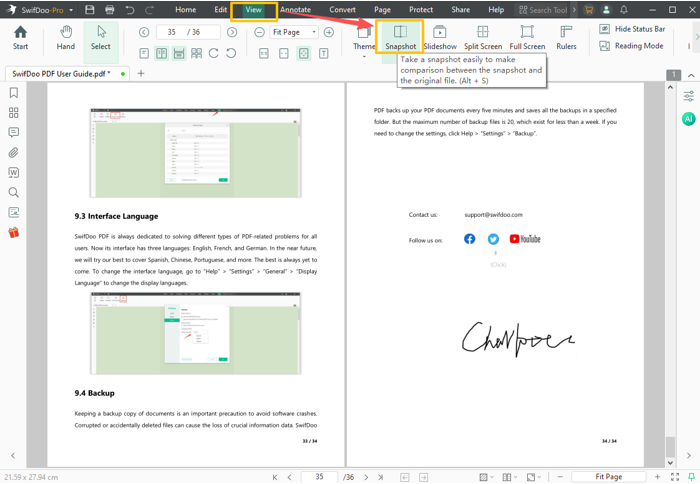Toggle Rulers display
Screen dimensions: 700x484
click(x=566, y=38)
